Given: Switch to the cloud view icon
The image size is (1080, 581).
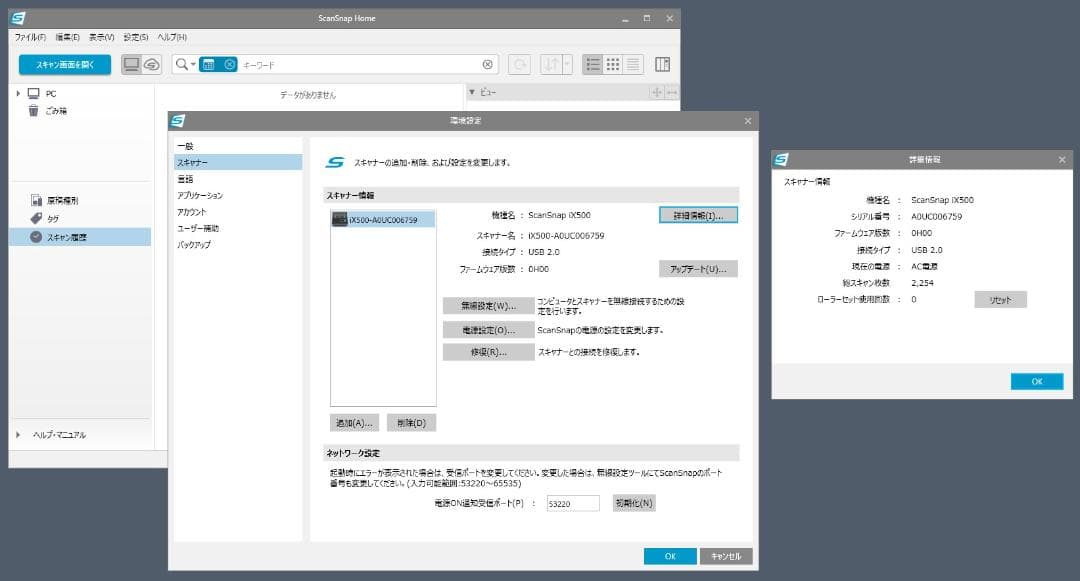Looking at the screenshot, I should [x=151, y=64].
